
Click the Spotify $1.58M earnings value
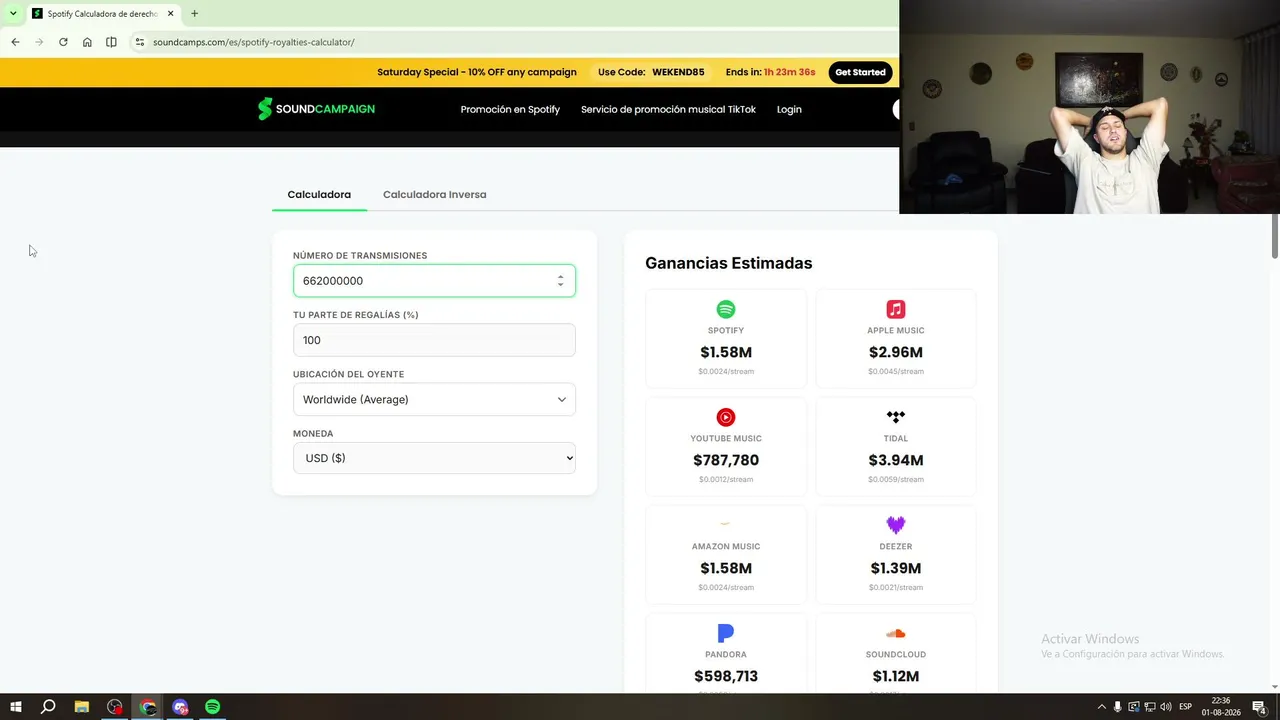tap(726, 352)
